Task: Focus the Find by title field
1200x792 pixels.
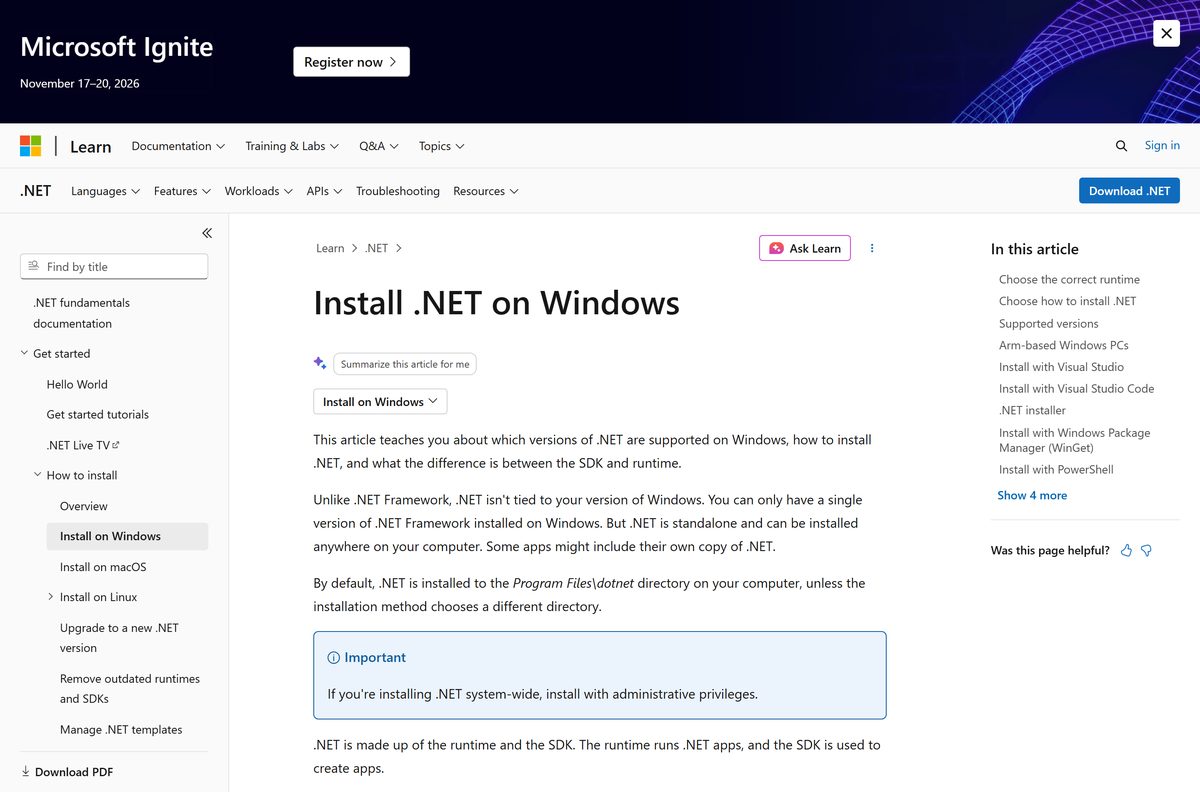Action: (114, 266)
